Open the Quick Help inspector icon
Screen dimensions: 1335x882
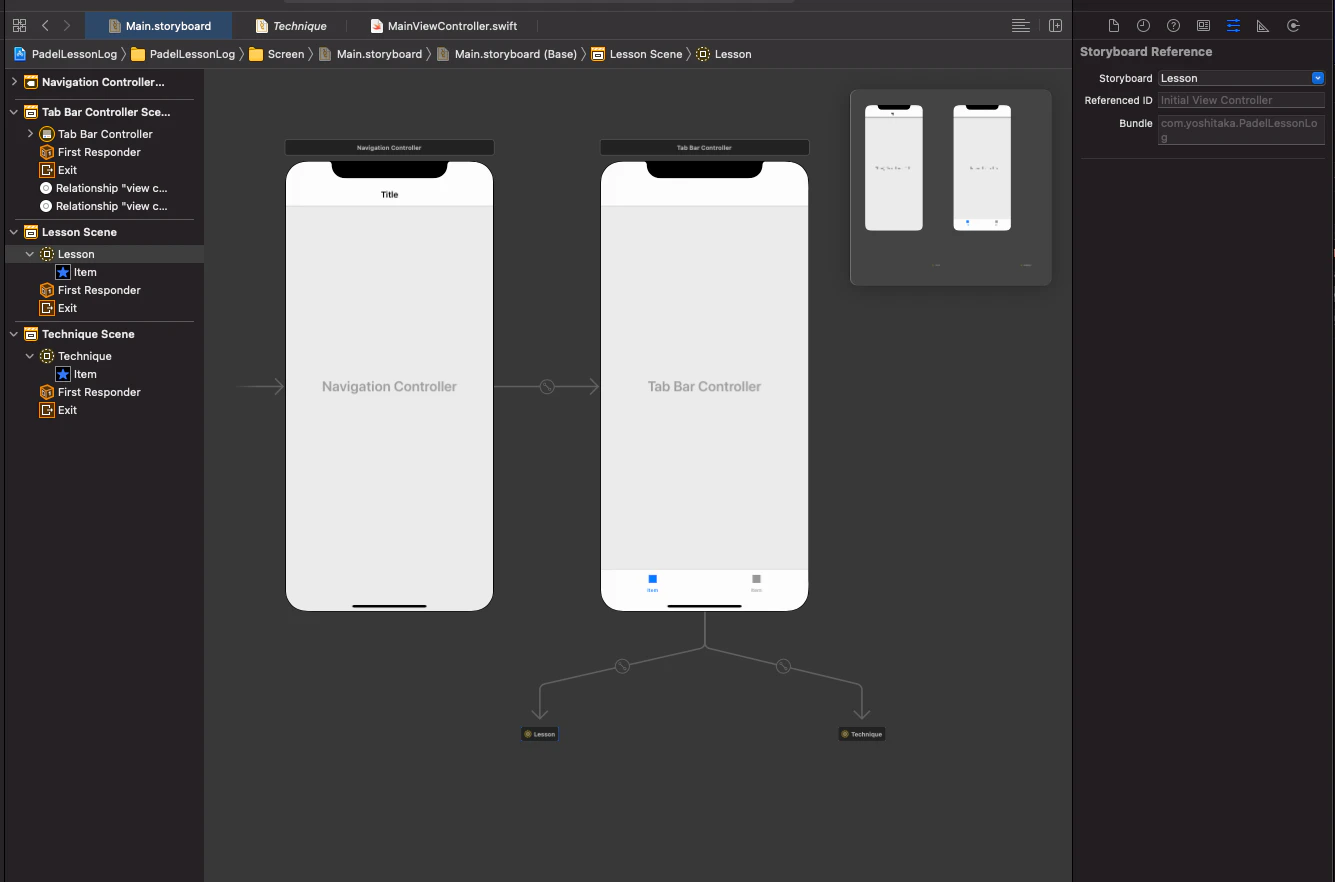[1174, 26]
